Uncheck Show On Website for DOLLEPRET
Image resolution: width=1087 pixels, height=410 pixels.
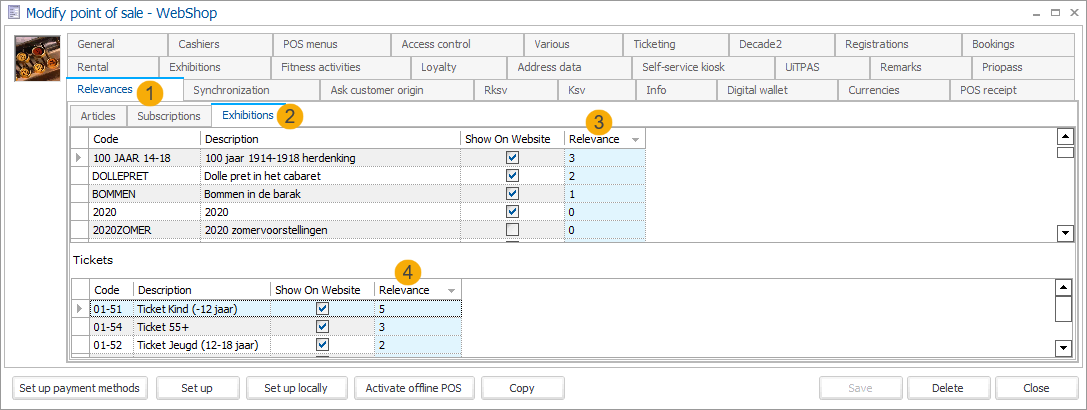tap(512, 176)
